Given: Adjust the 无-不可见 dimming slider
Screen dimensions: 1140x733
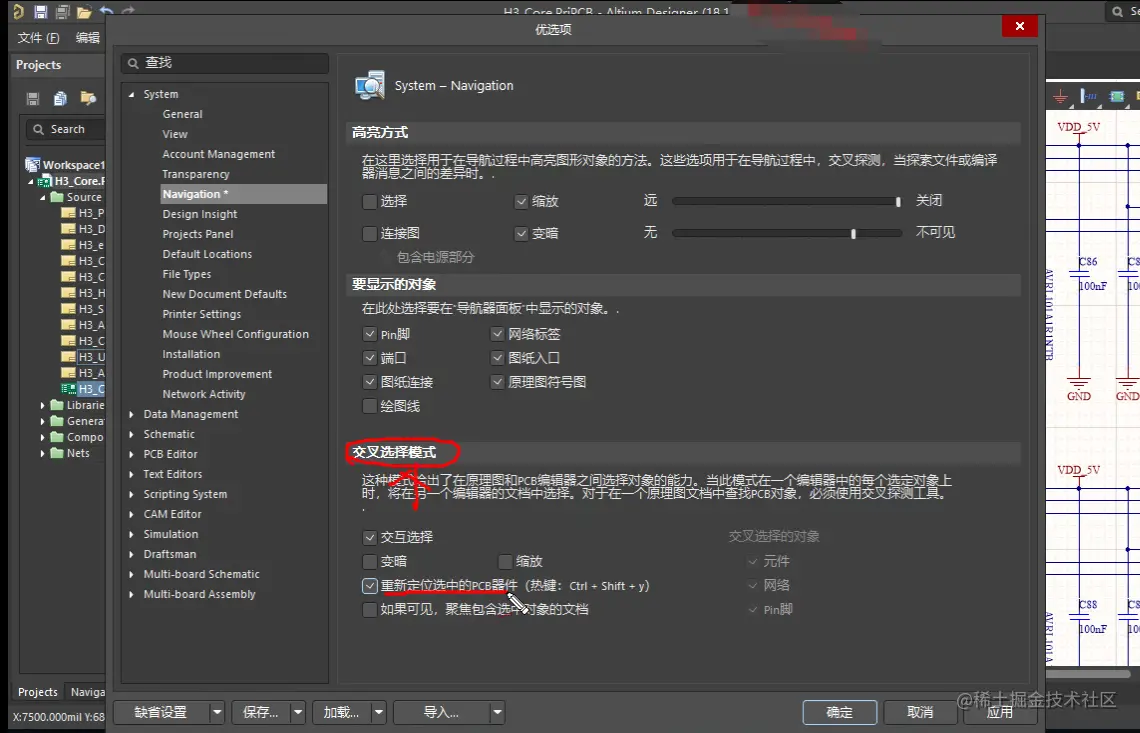Looking at the screenshot, I should pos(787,233).
